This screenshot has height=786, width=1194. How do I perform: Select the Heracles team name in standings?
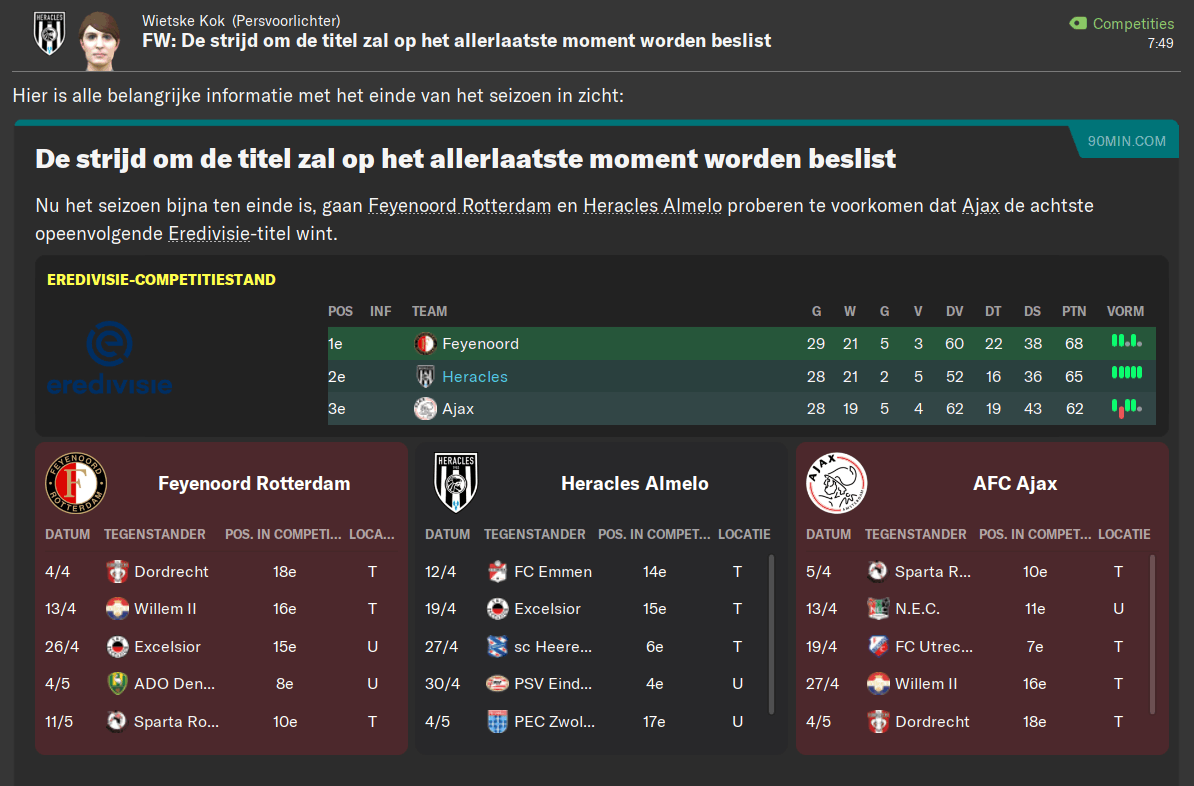475,377
